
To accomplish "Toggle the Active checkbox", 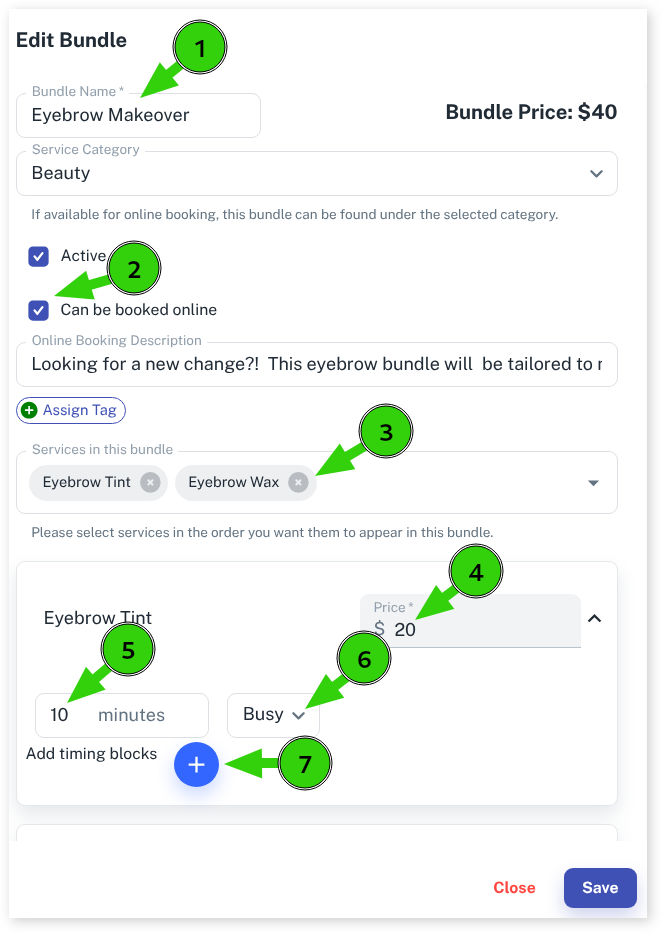I will pyautogui.click(x=38, y=256).
